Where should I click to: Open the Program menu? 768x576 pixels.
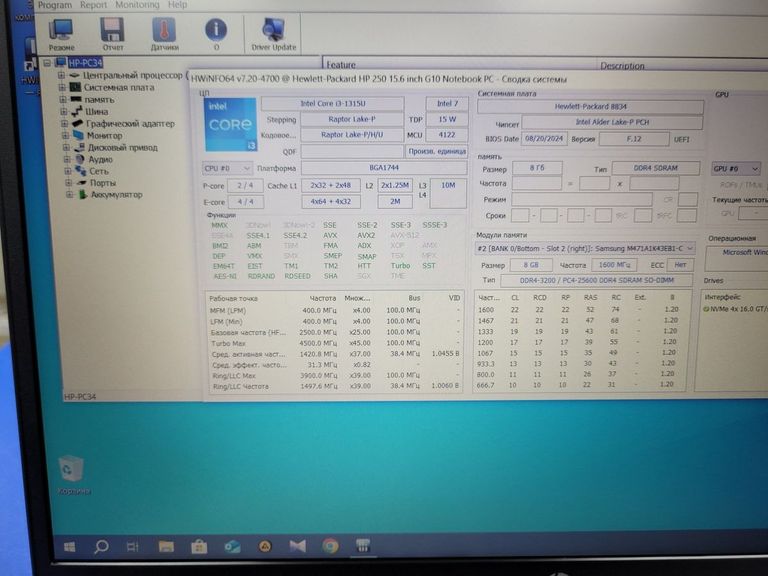(54, 5)
